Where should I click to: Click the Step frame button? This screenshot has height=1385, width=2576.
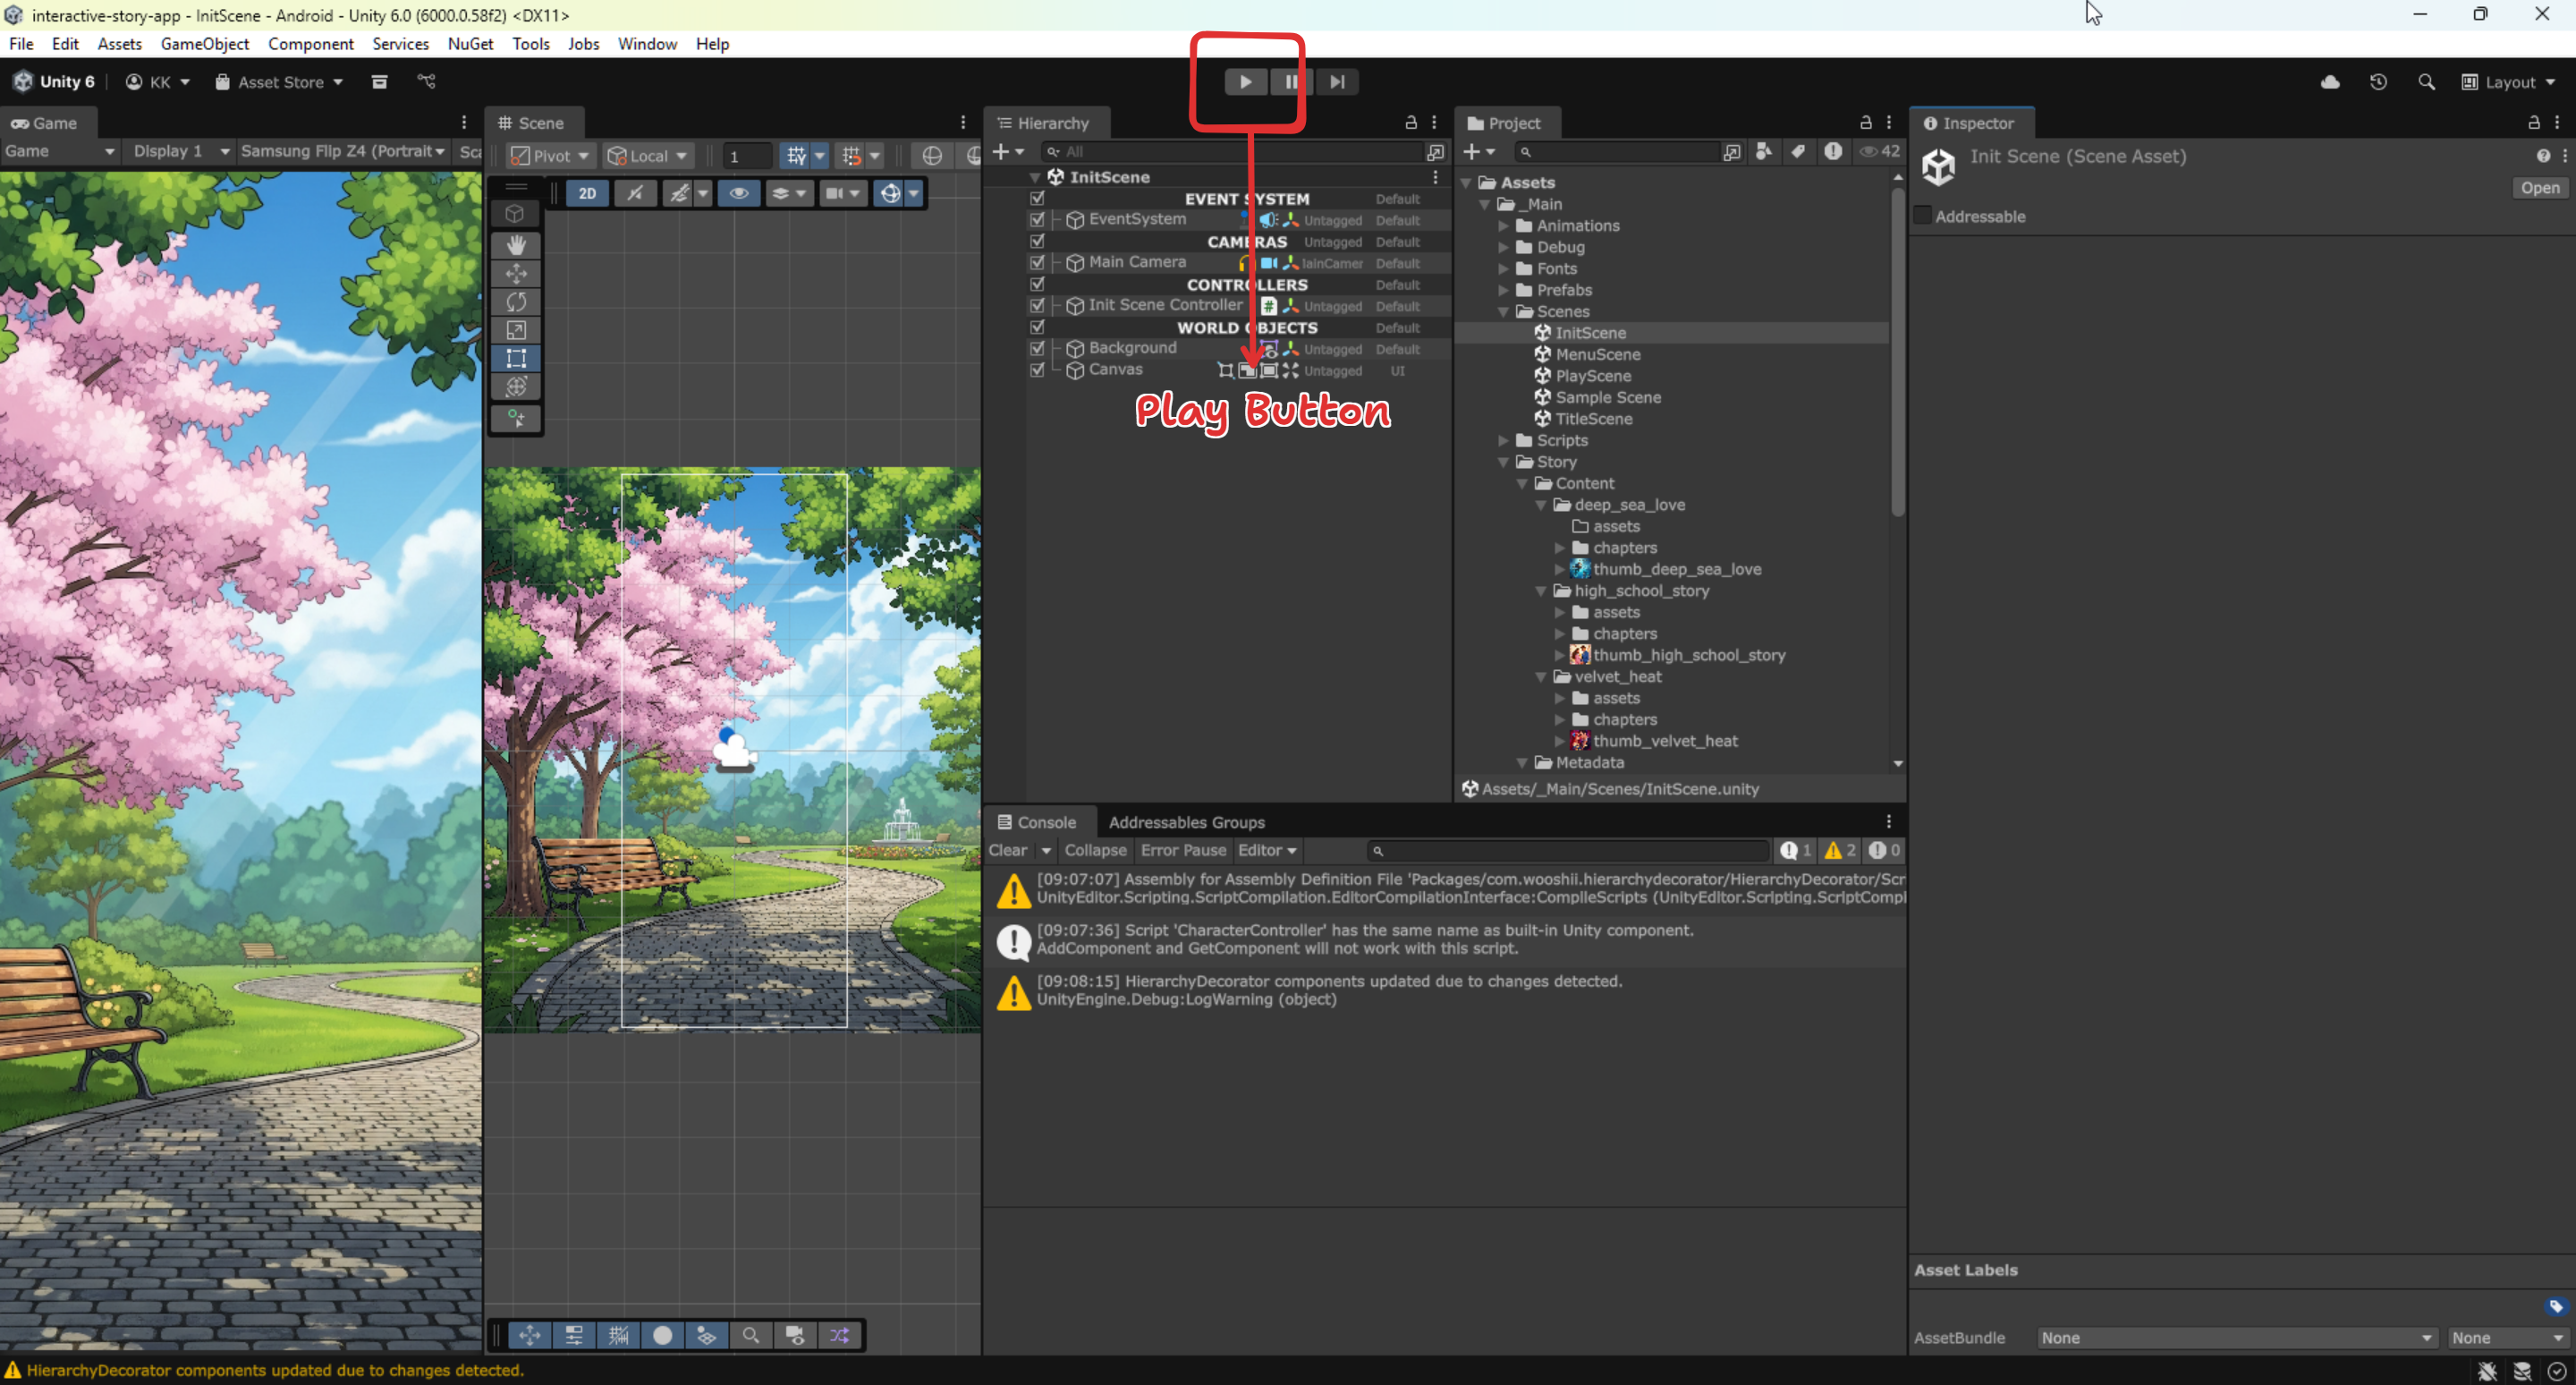click(1337, 82)
